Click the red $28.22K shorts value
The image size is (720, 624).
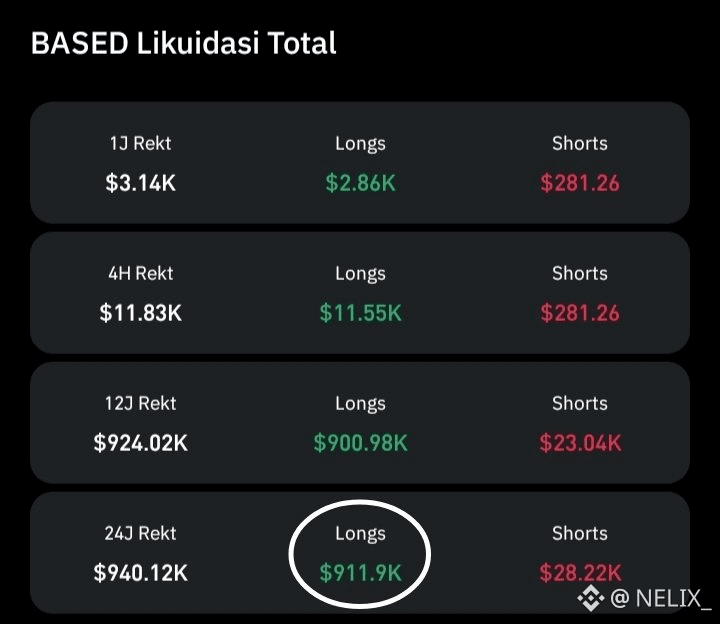coord(580,573)
